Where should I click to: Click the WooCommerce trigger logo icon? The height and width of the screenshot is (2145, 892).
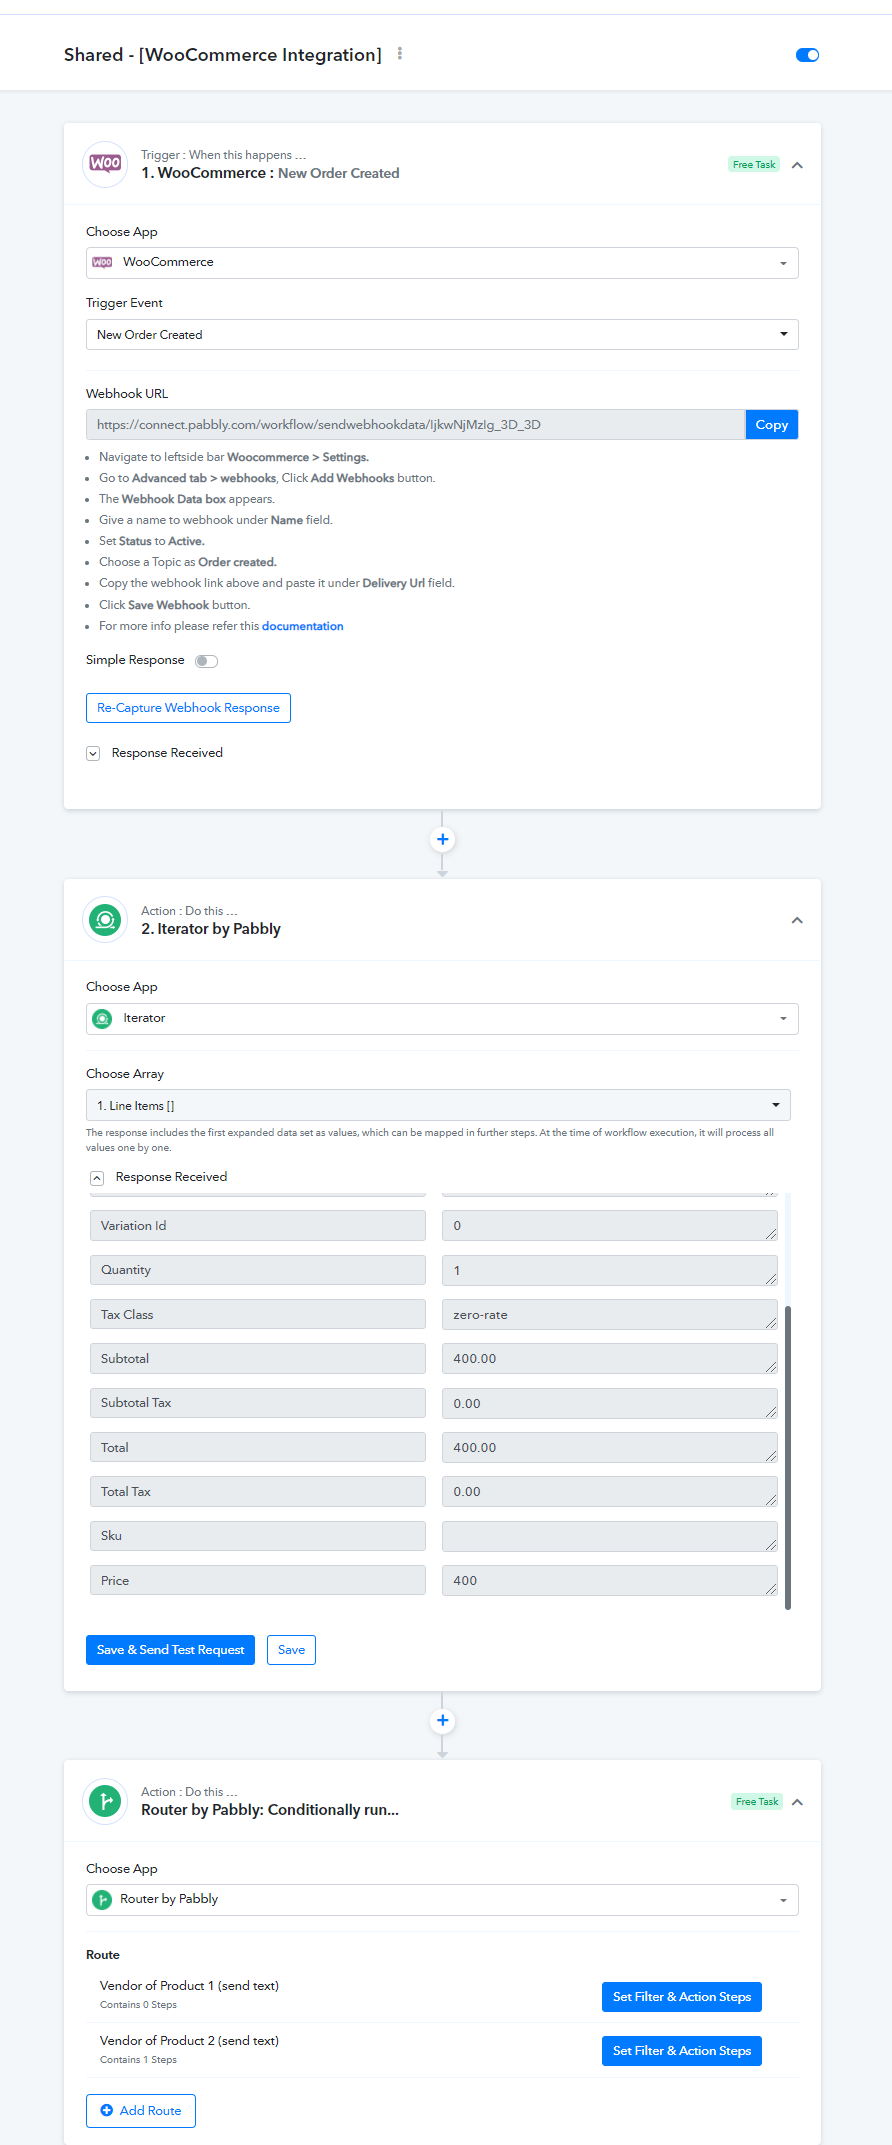tap(105, 164)
